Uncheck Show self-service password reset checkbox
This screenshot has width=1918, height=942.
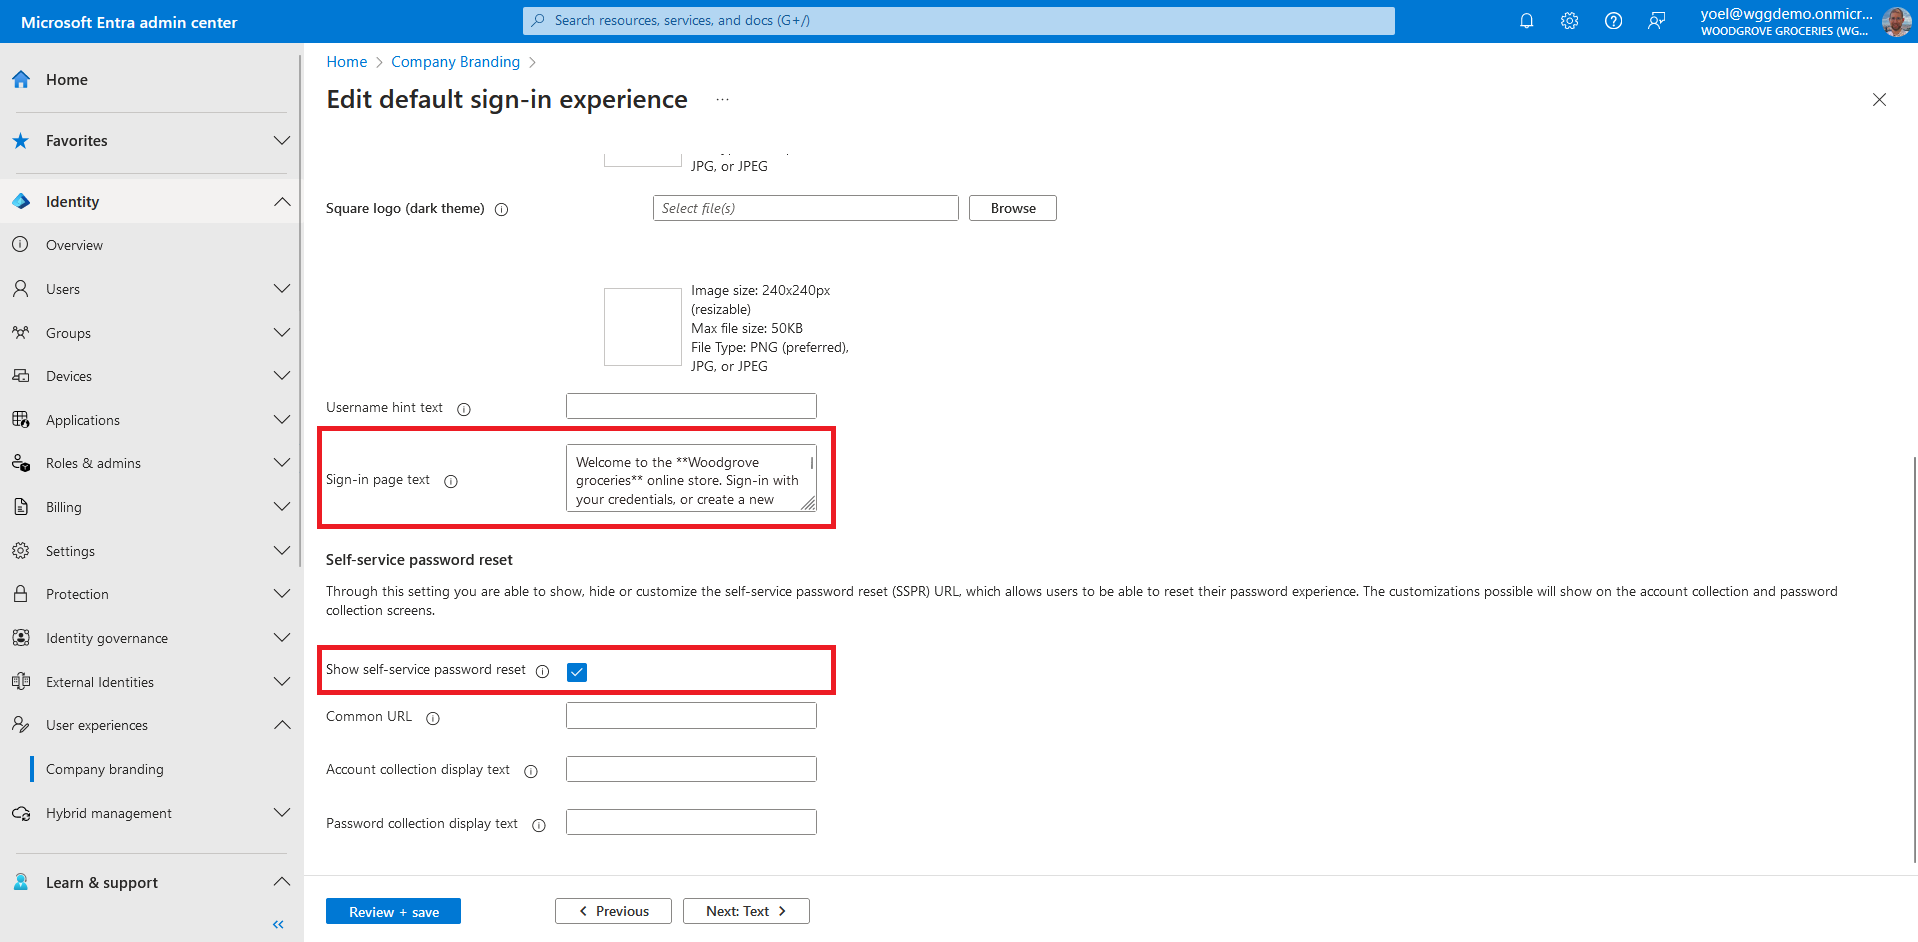577,672
